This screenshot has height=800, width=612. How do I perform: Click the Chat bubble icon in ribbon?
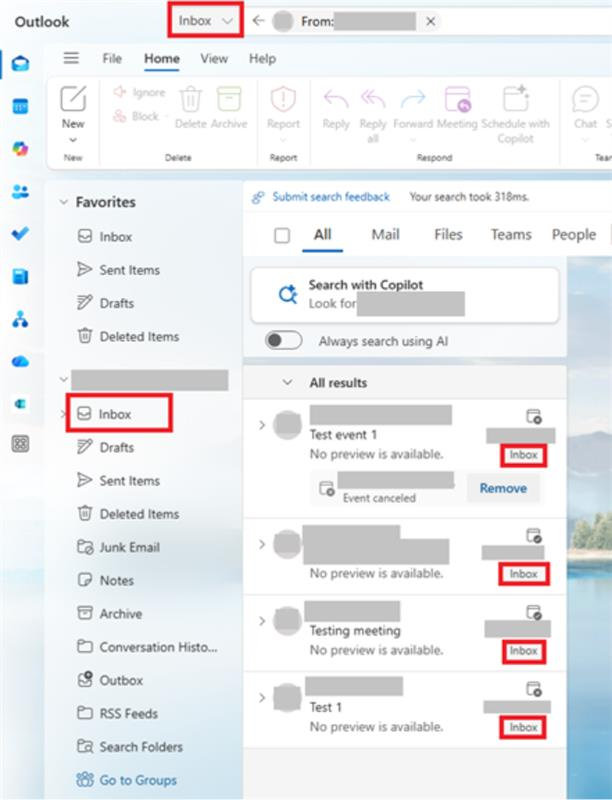tap(585, 98)
